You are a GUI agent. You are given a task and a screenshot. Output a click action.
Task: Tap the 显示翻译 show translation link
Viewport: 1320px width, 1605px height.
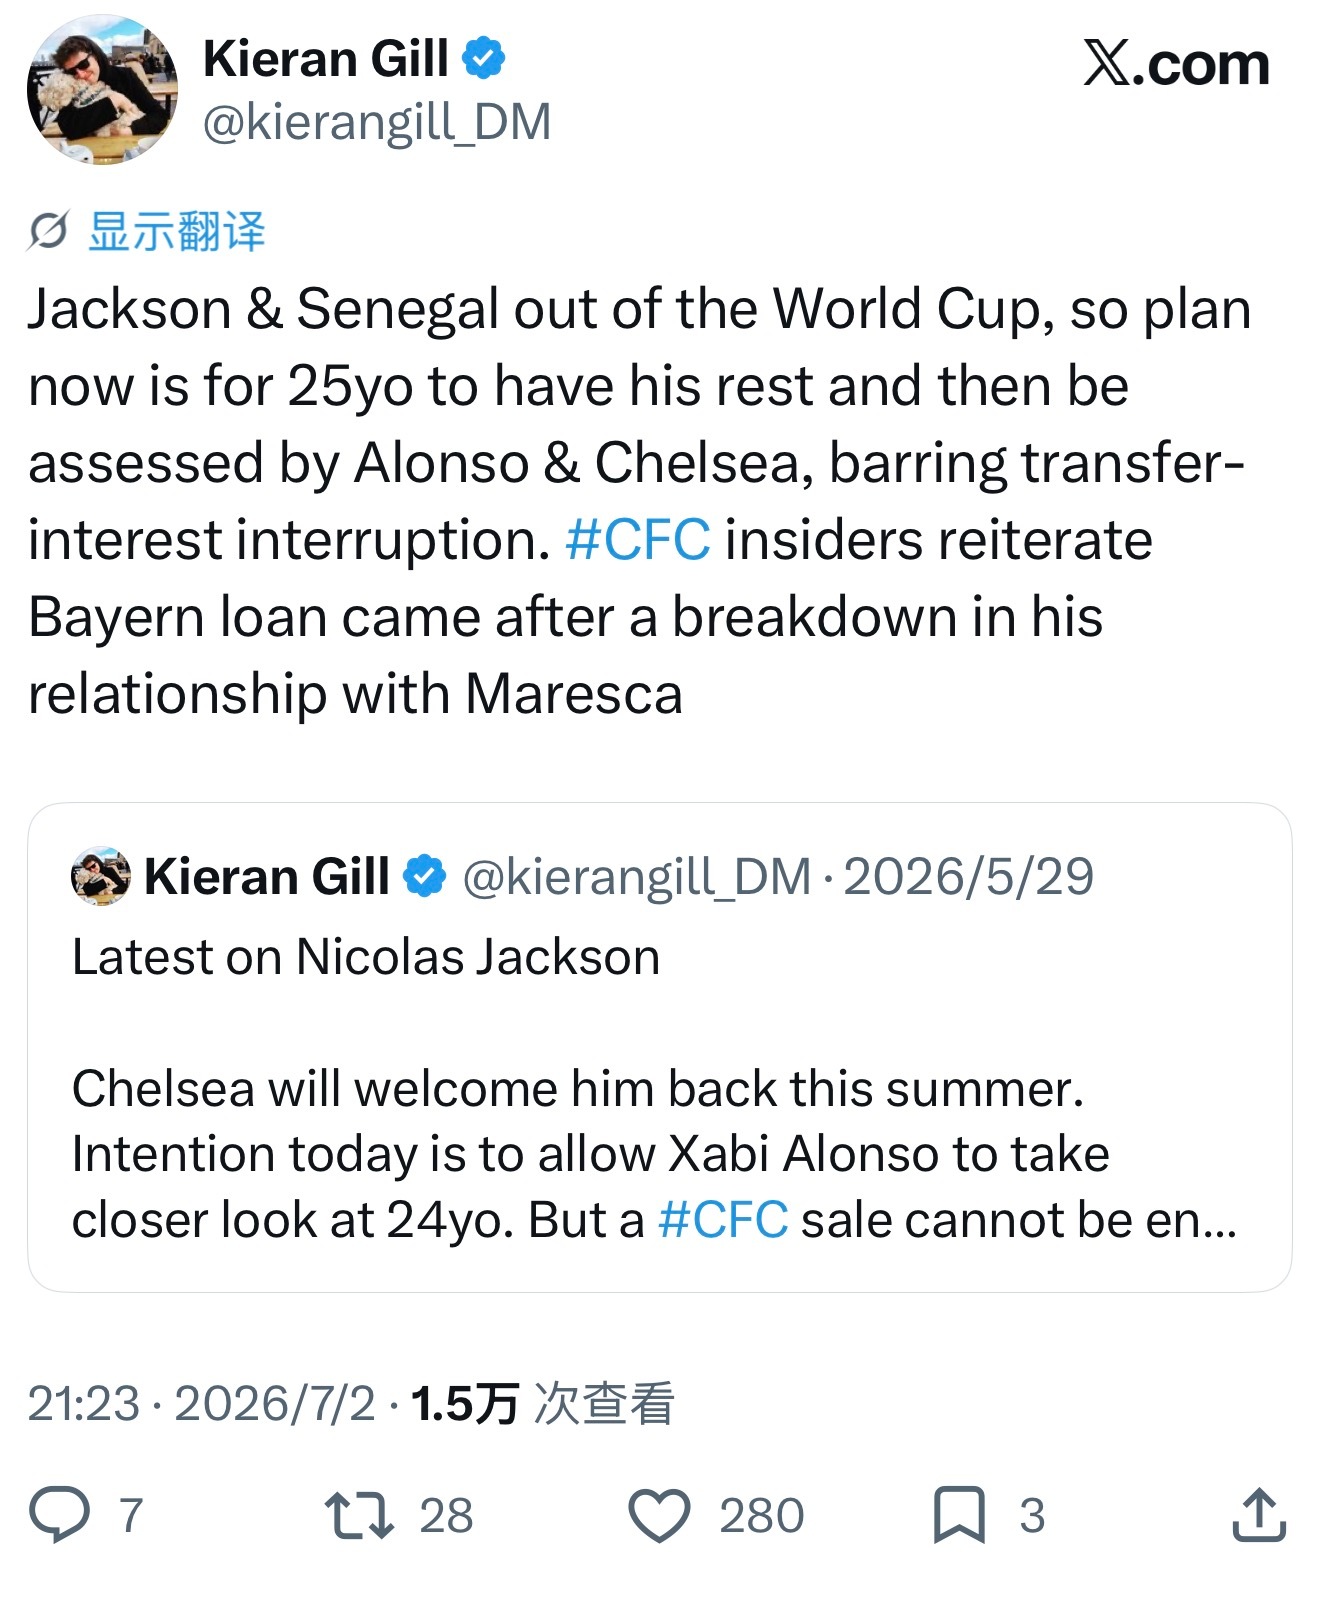177,231
